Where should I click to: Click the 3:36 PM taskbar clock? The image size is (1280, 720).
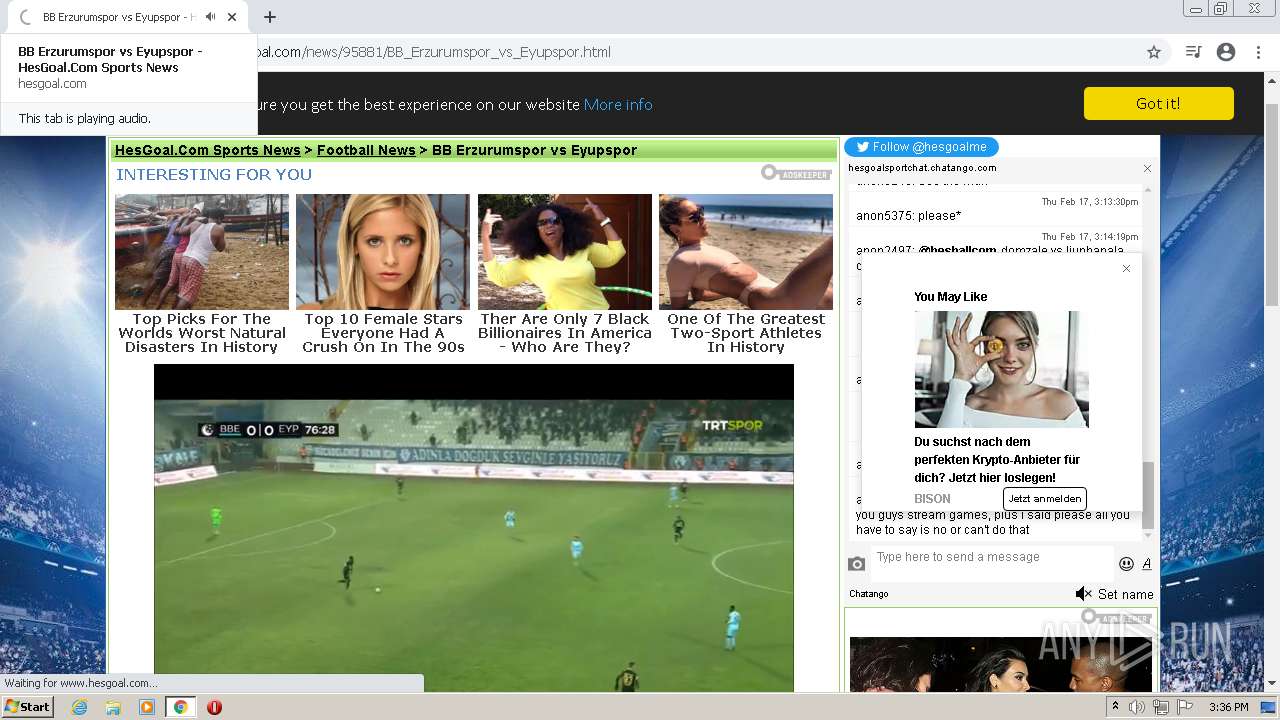click(x=1228, y=707)
